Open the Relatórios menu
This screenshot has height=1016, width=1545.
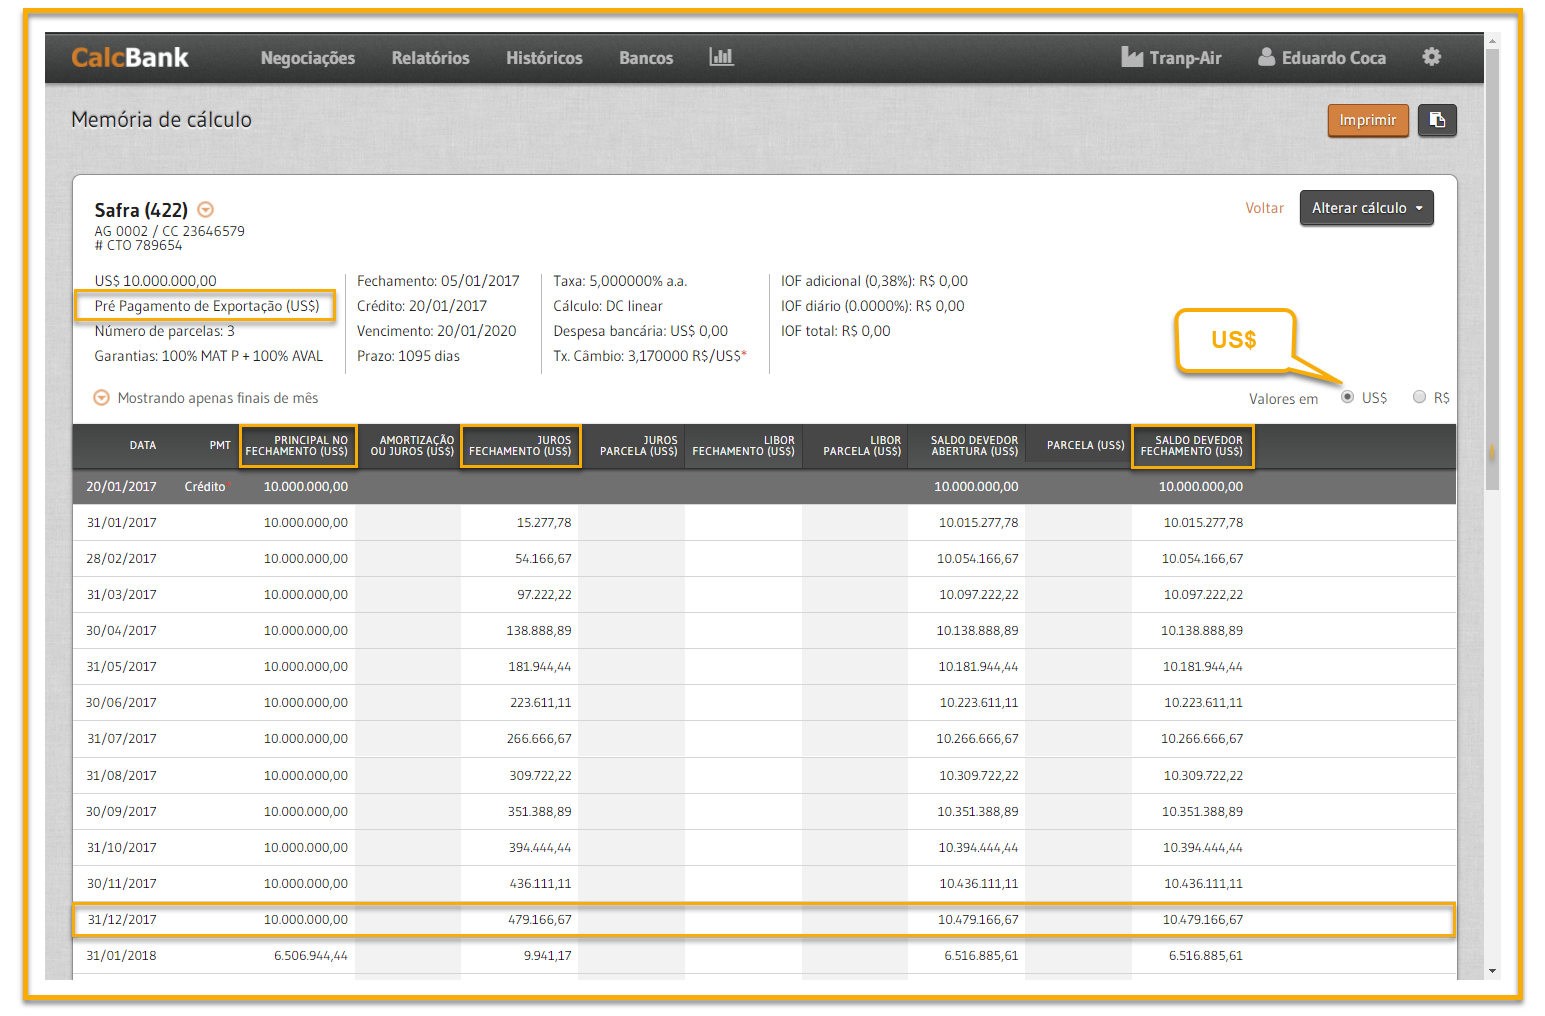point(430,58)
